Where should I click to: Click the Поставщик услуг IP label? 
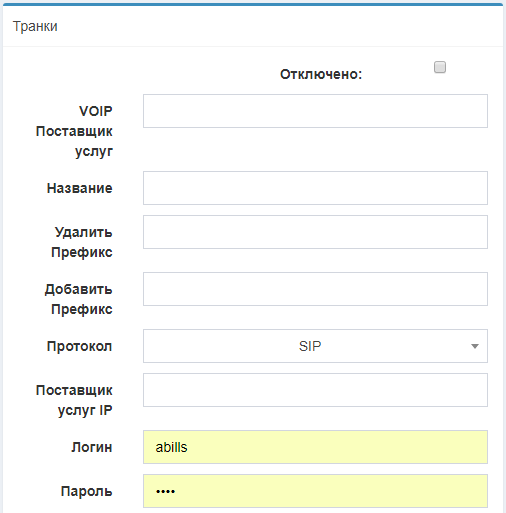click(x=74, y=400)
